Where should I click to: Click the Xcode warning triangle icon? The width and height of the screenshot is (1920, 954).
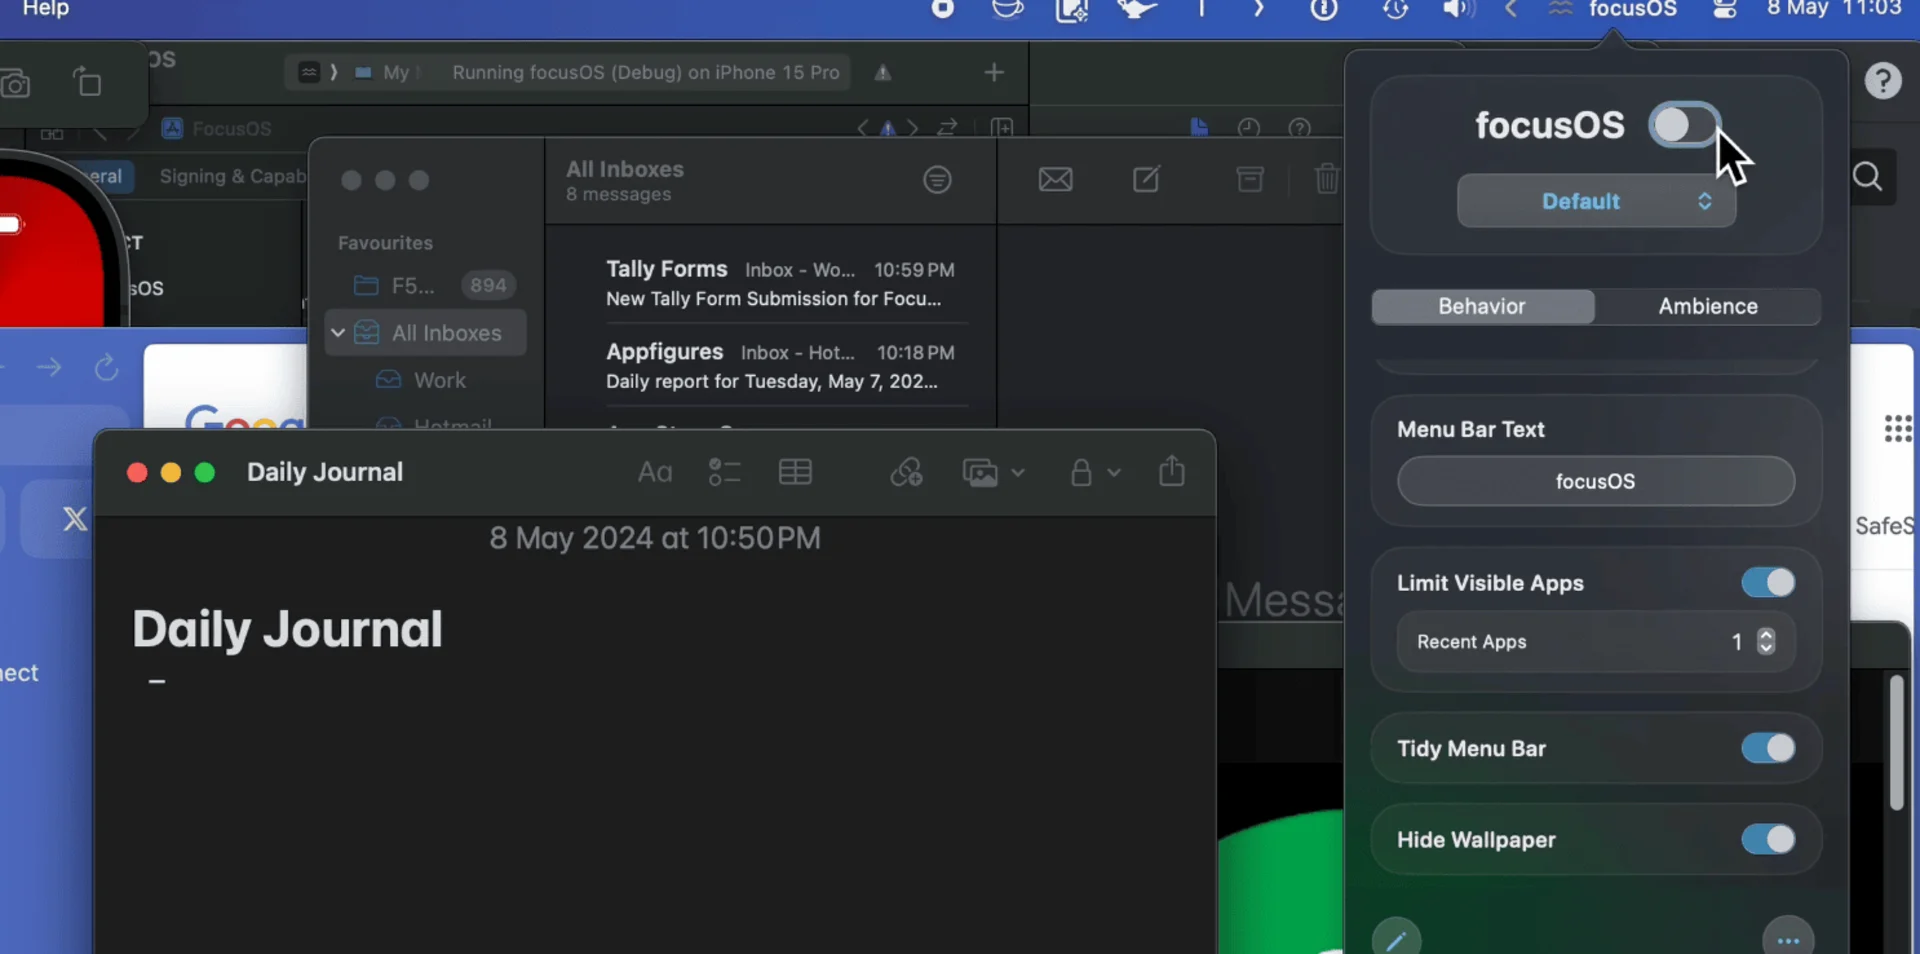(883, 72)
